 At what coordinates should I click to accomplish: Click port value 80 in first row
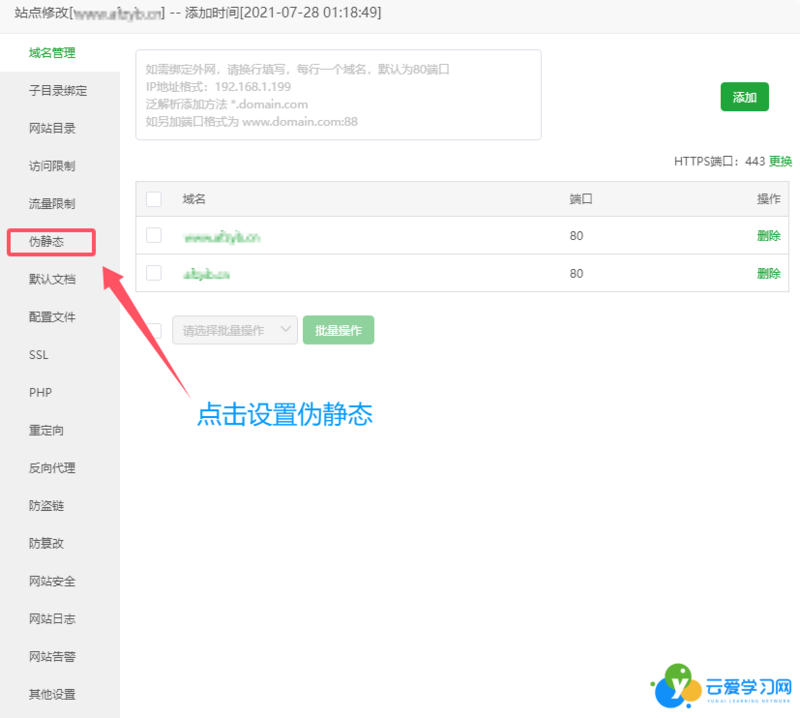point(576,236)
